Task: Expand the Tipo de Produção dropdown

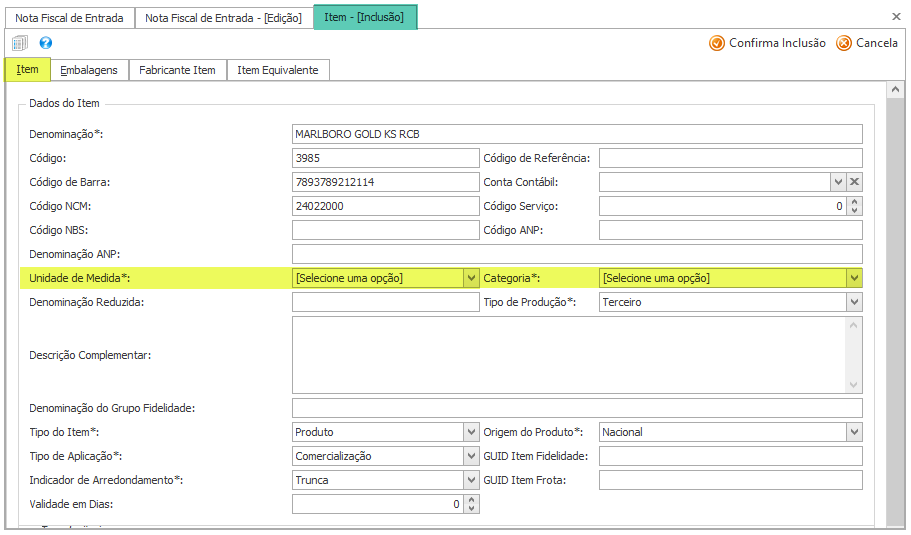Action: pos(854,302)
